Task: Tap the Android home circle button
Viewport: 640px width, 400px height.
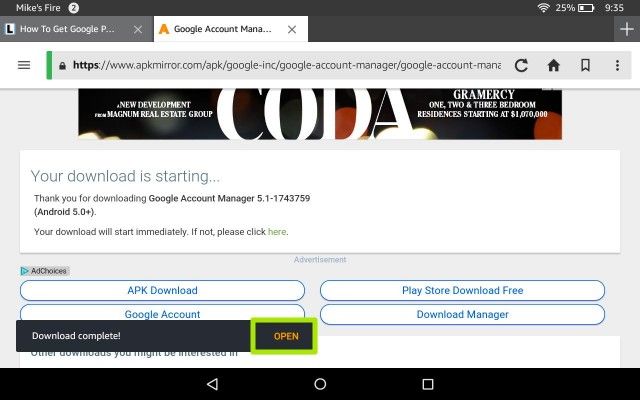Action: tap(320, 384)
